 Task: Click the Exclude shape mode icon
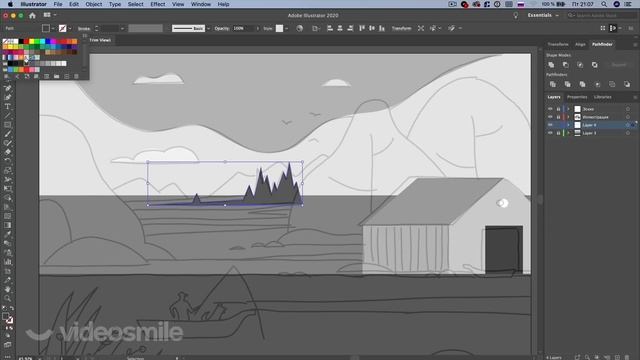tap(595, 65)
